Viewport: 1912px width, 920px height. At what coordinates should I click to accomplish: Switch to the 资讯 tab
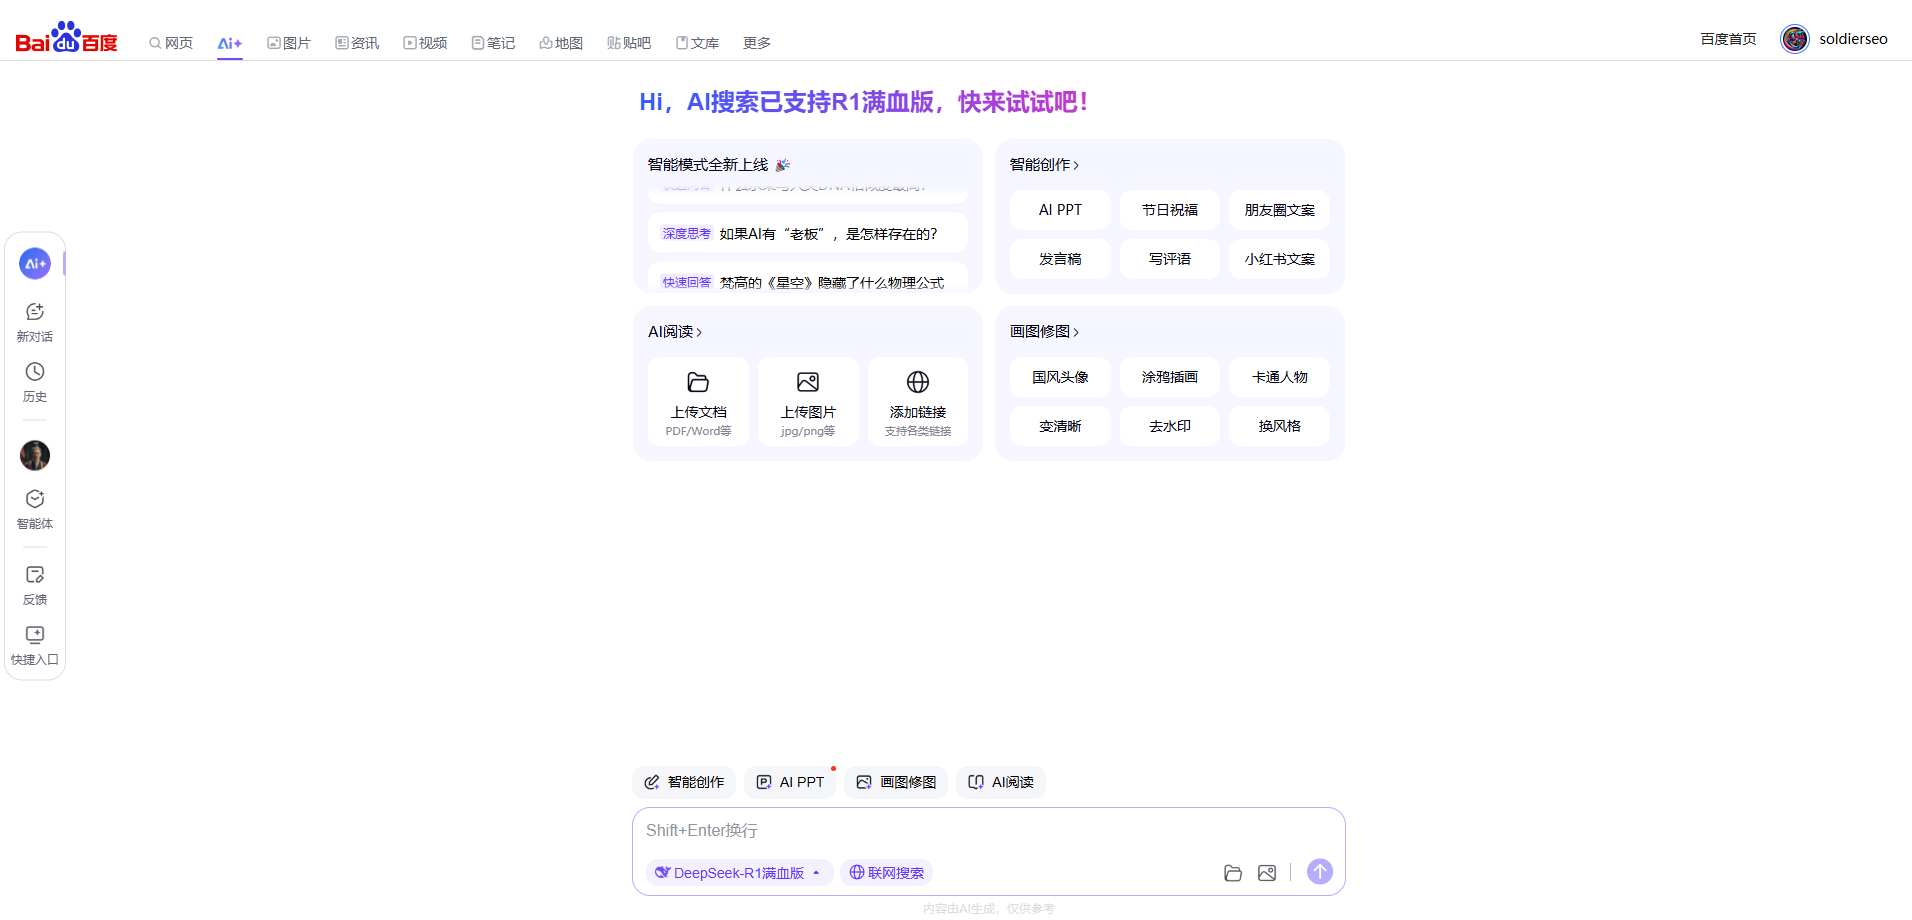[x=357, y=43]
